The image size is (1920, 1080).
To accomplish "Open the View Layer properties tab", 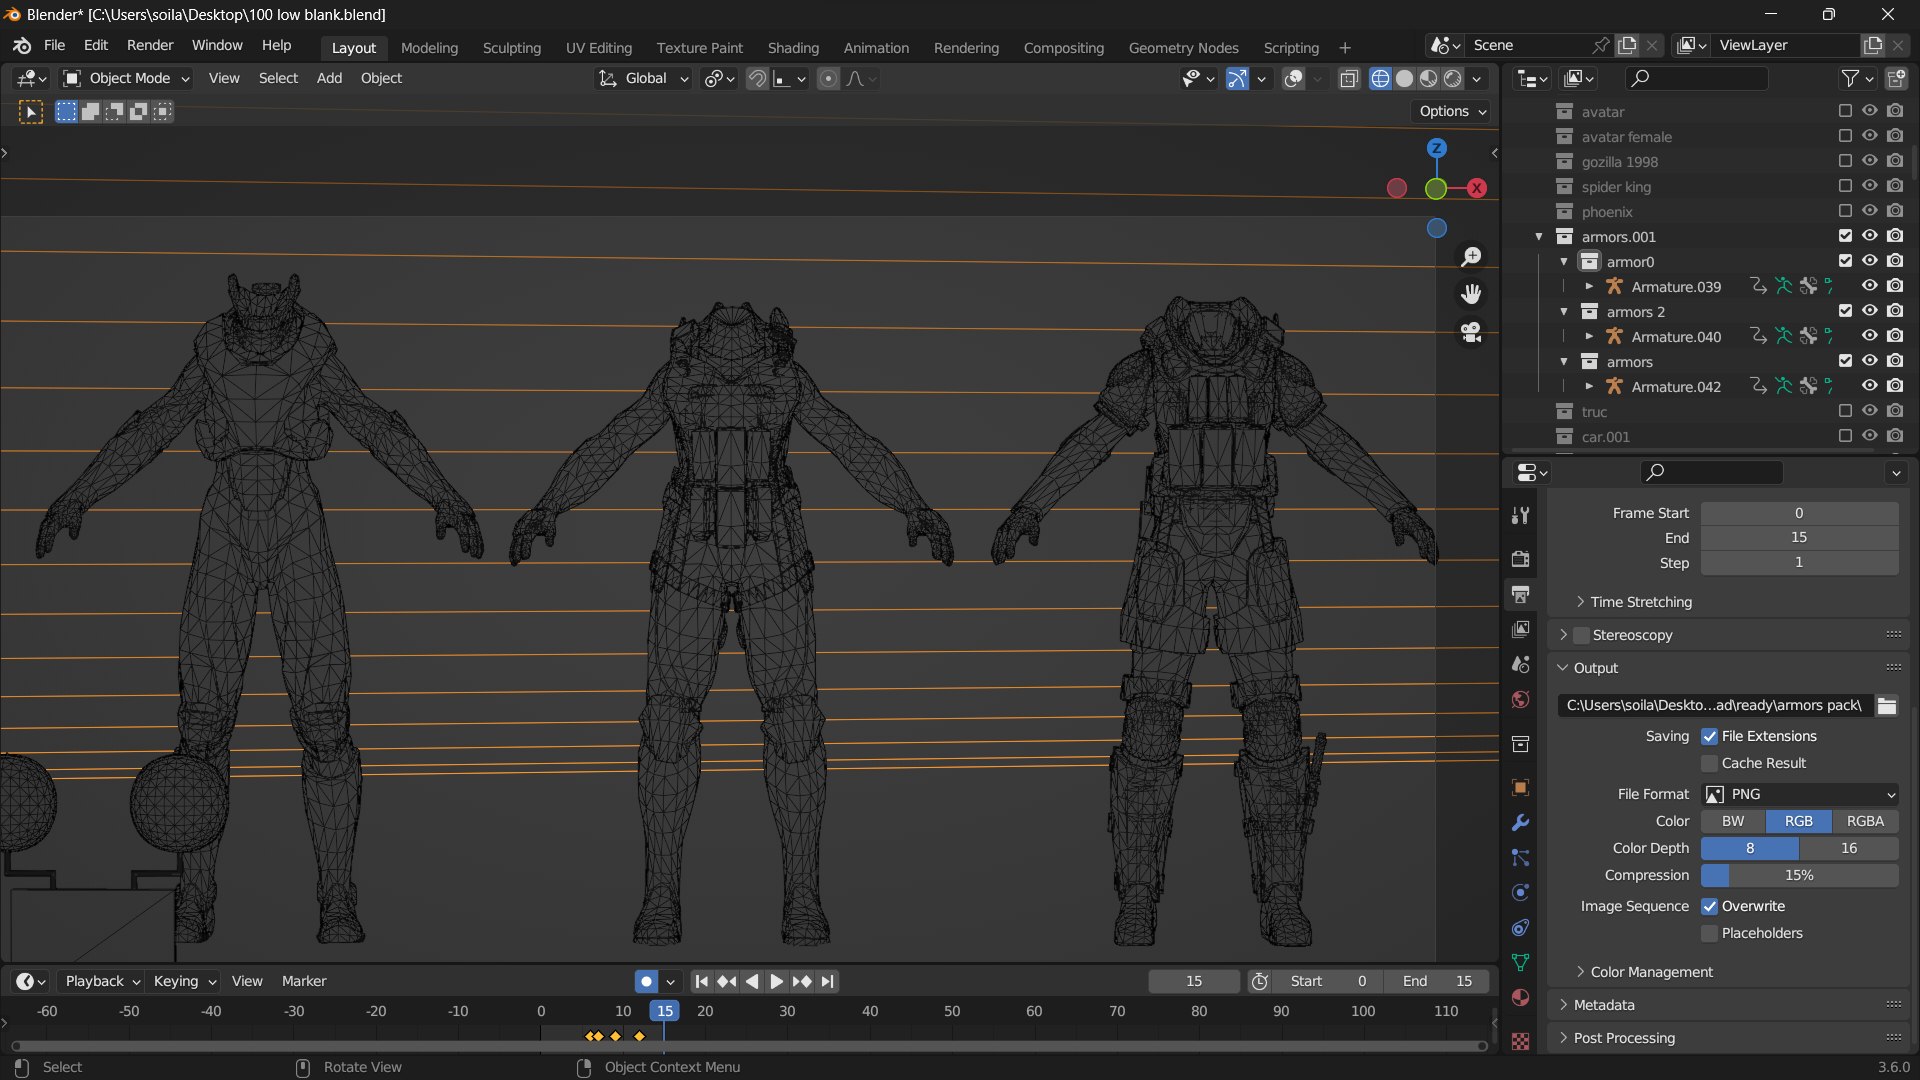I will click(x=1520, y=629).
